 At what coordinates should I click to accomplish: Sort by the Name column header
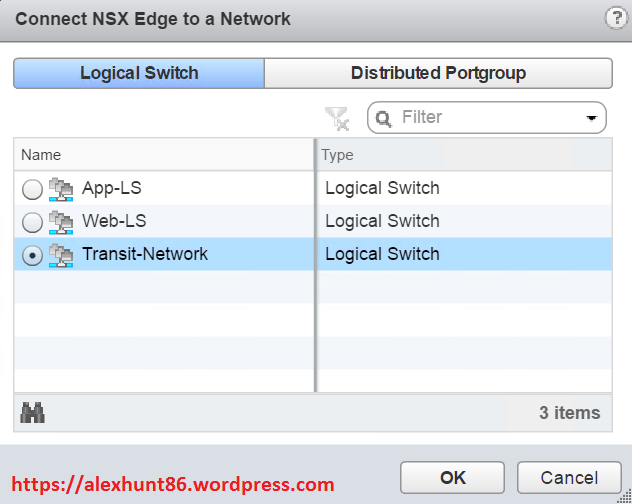coord(164,155)
